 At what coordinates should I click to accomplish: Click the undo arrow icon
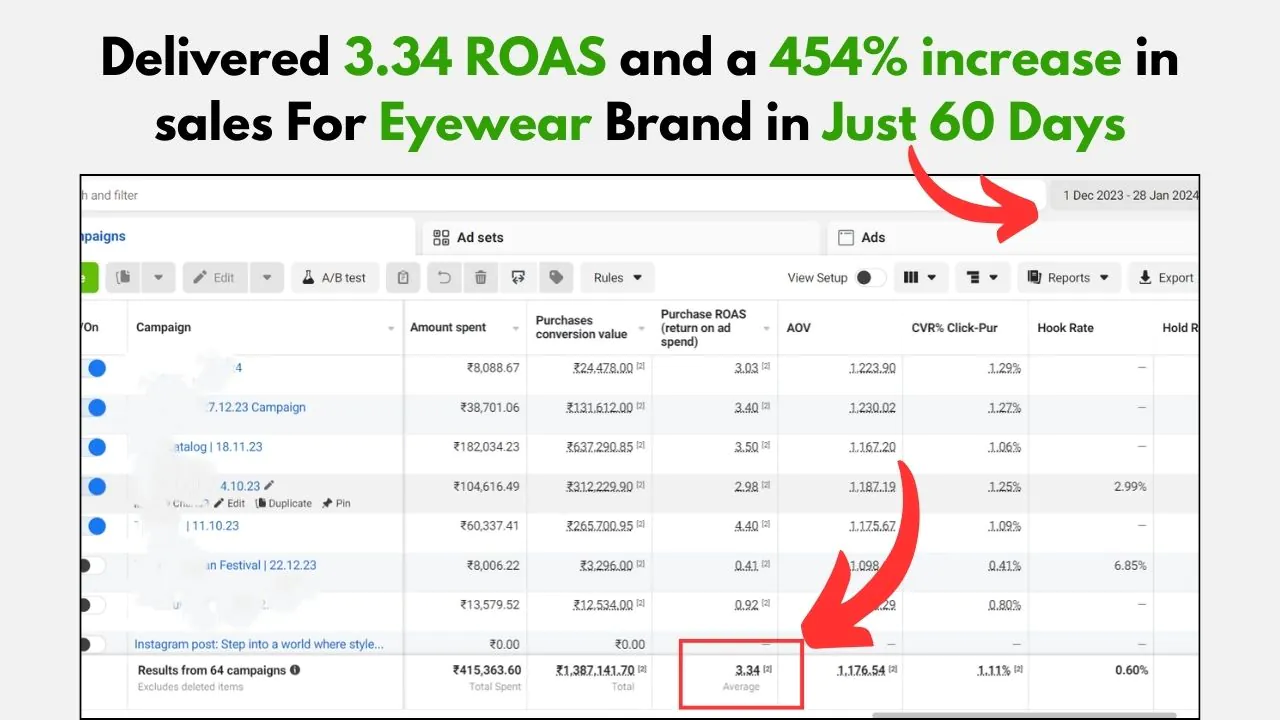point(446,278)
